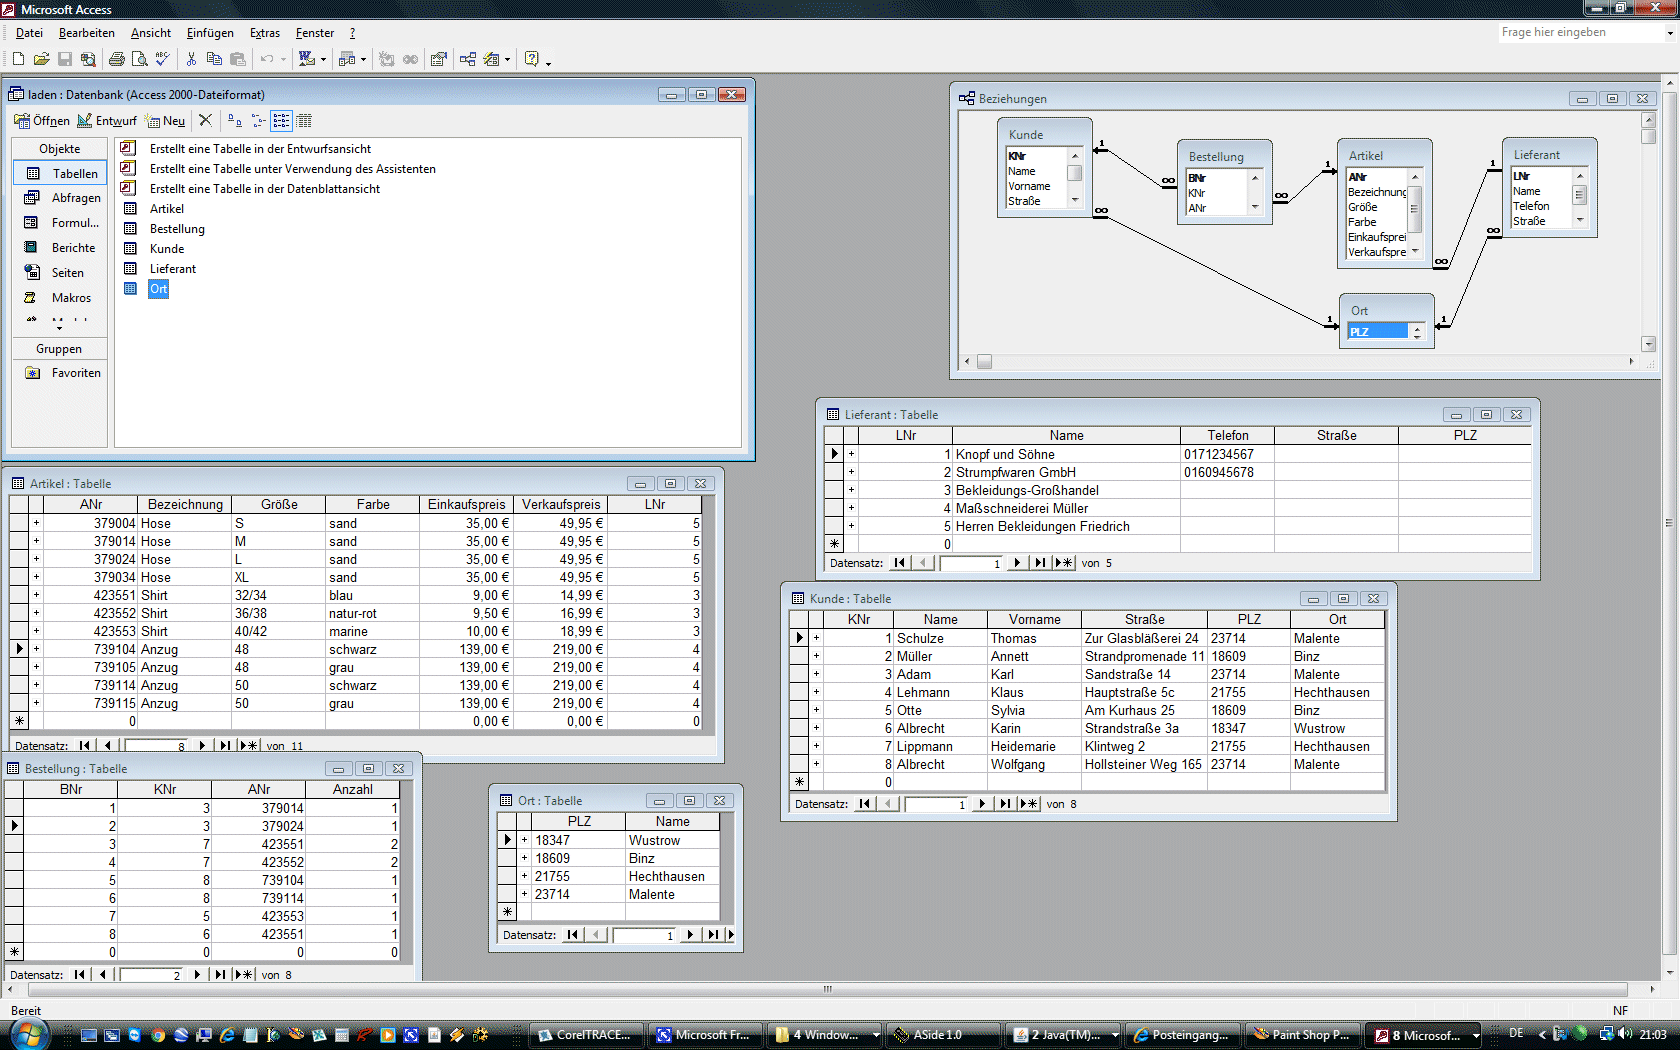
Task: Open Print Preview from the toolbar
Action: pyautogui.click(x=139, y=59)
